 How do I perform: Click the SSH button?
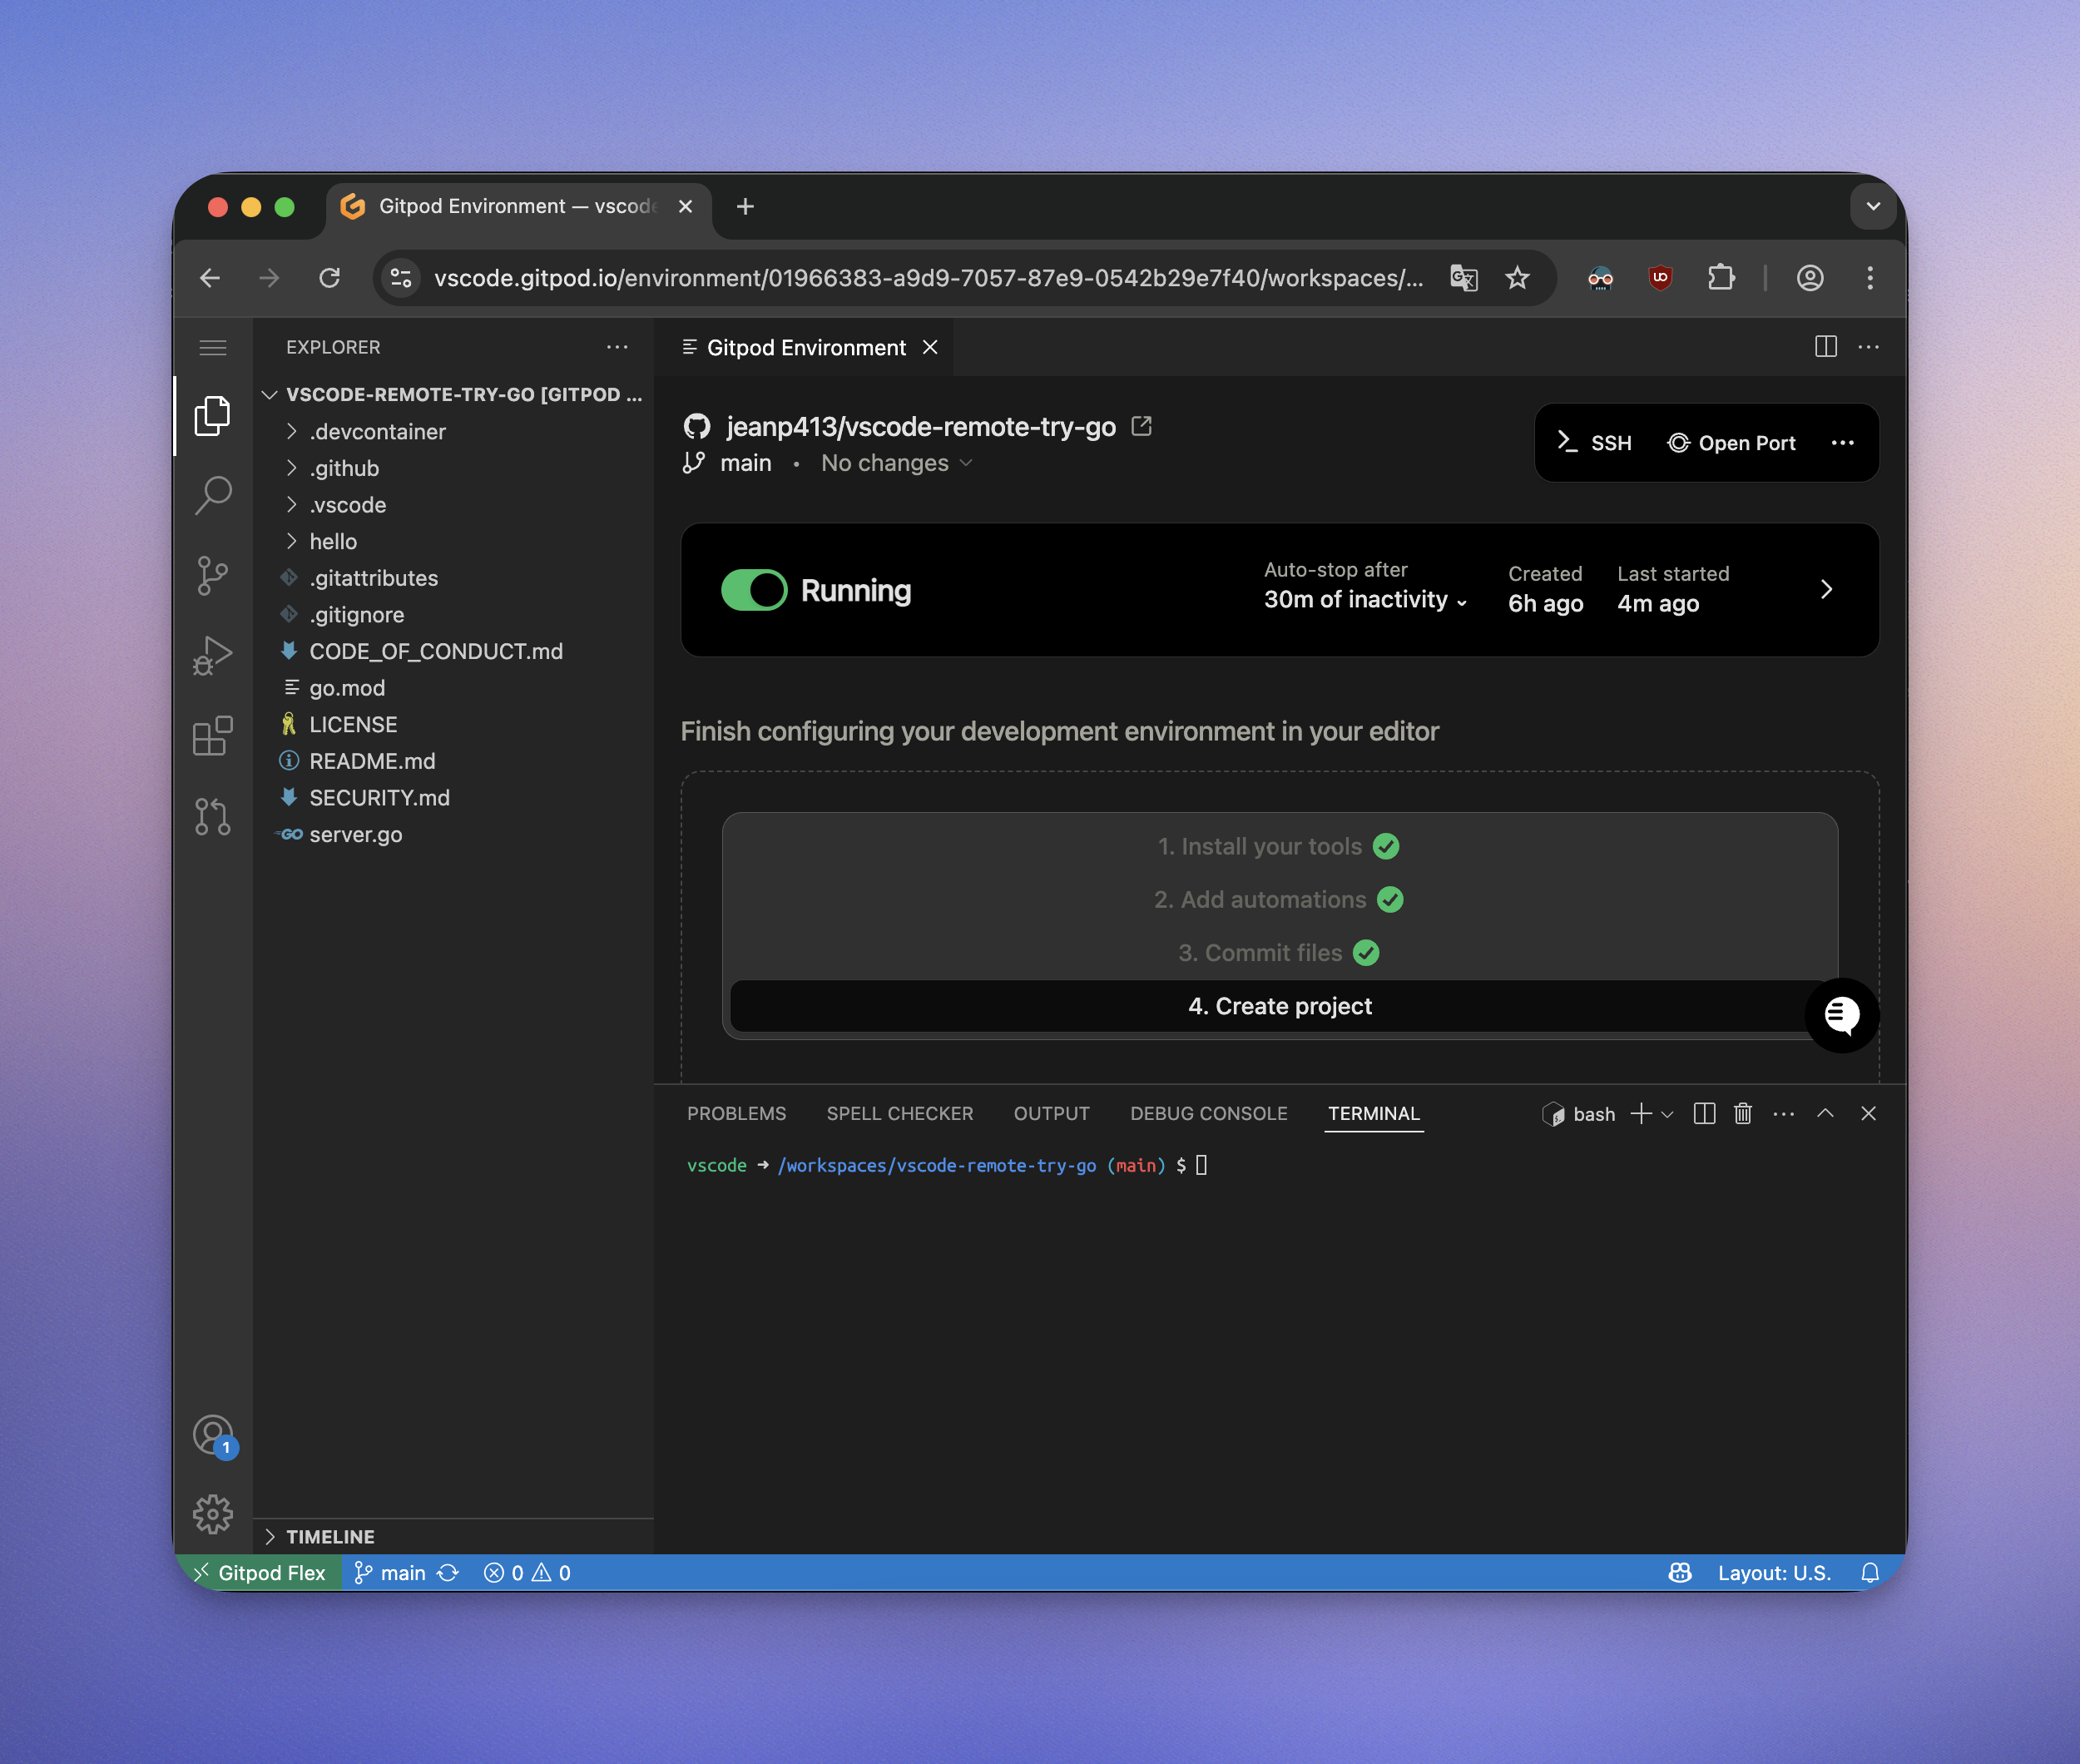click(1594, 443)
